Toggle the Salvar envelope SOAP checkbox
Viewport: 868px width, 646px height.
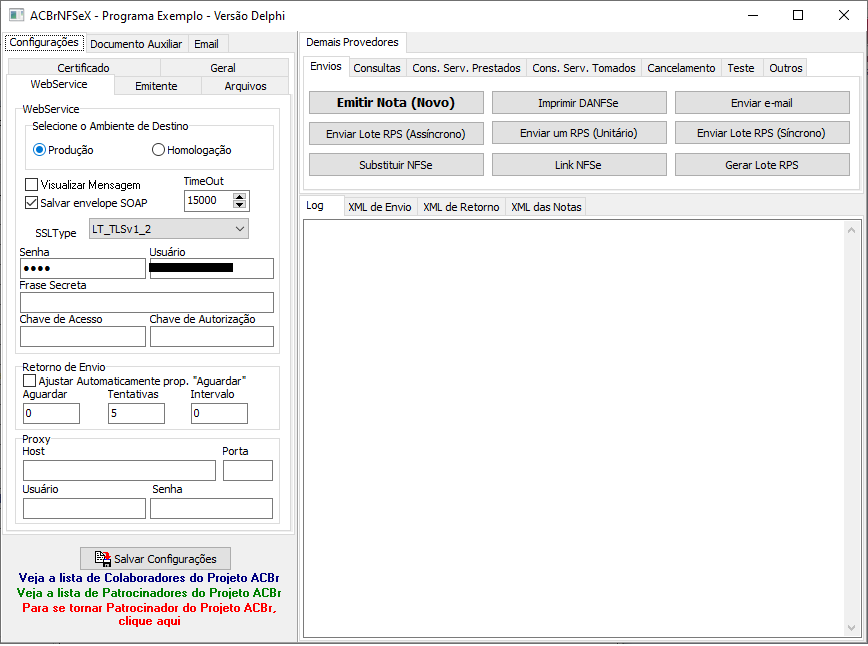(32, 203)
